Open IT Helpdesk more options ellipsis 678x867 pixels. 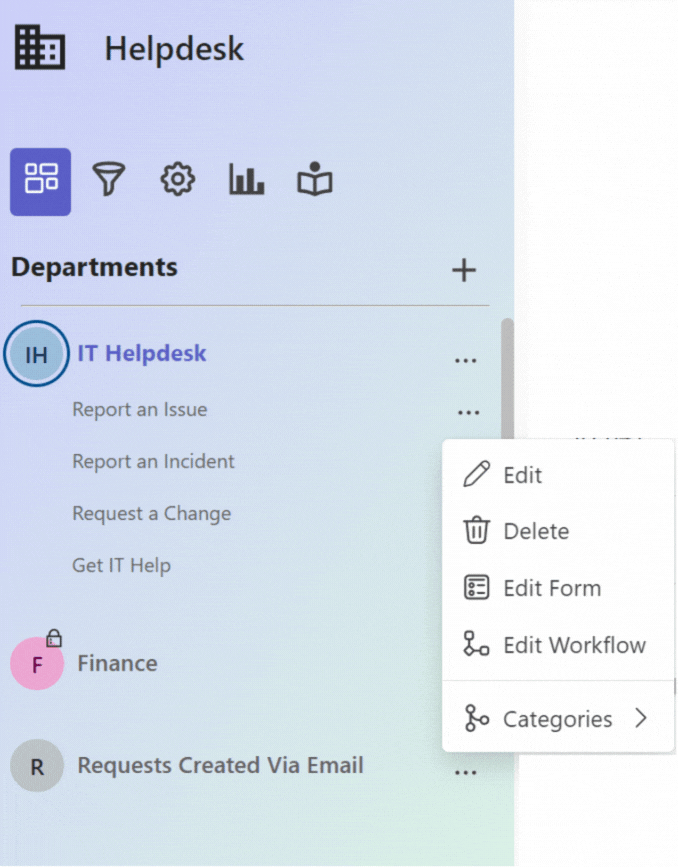click(466, 361)
